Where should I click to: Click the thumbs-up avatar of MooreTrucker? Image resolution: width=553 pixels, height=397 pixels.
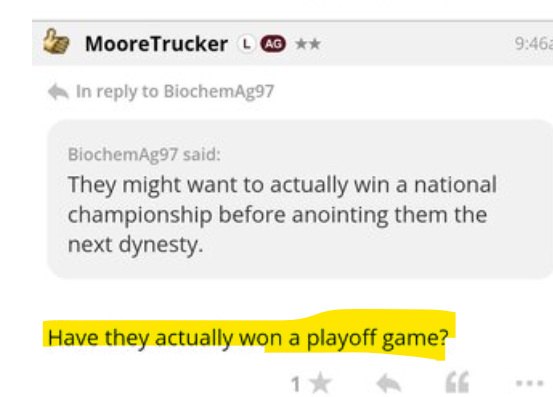[x=56, y=42]
